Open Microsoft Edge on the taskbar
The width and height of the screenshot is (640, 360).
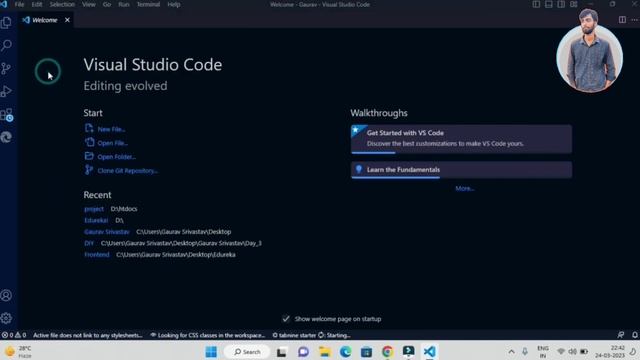[345, 351]
